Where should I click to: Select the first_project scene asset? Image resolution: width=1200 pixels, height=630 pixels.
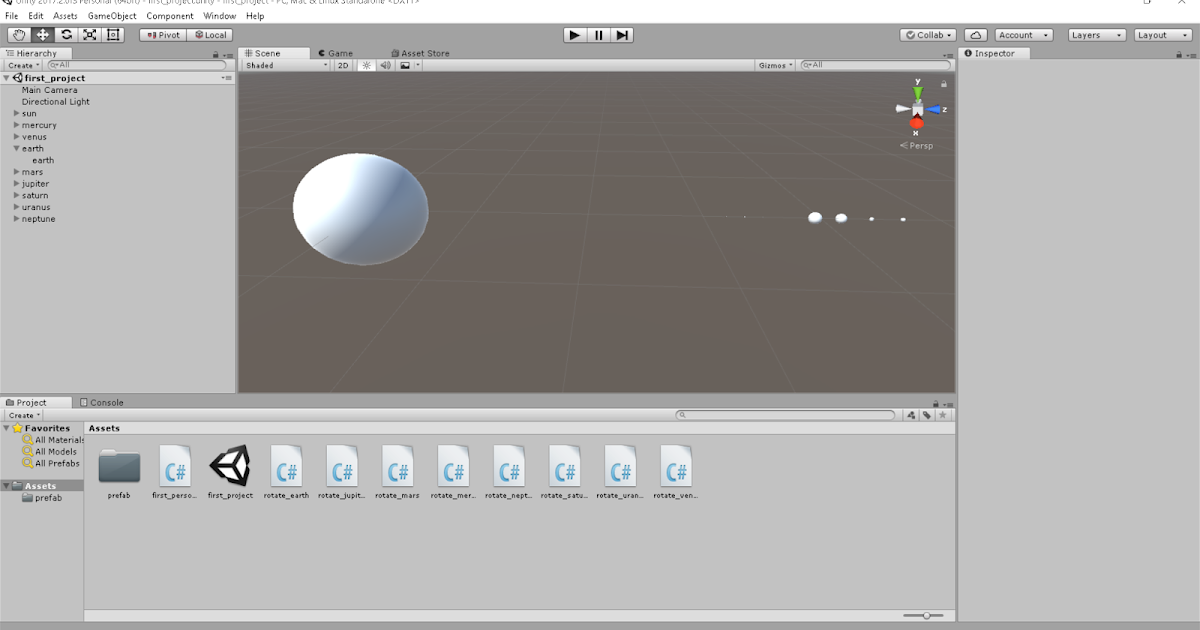[231, 467]
